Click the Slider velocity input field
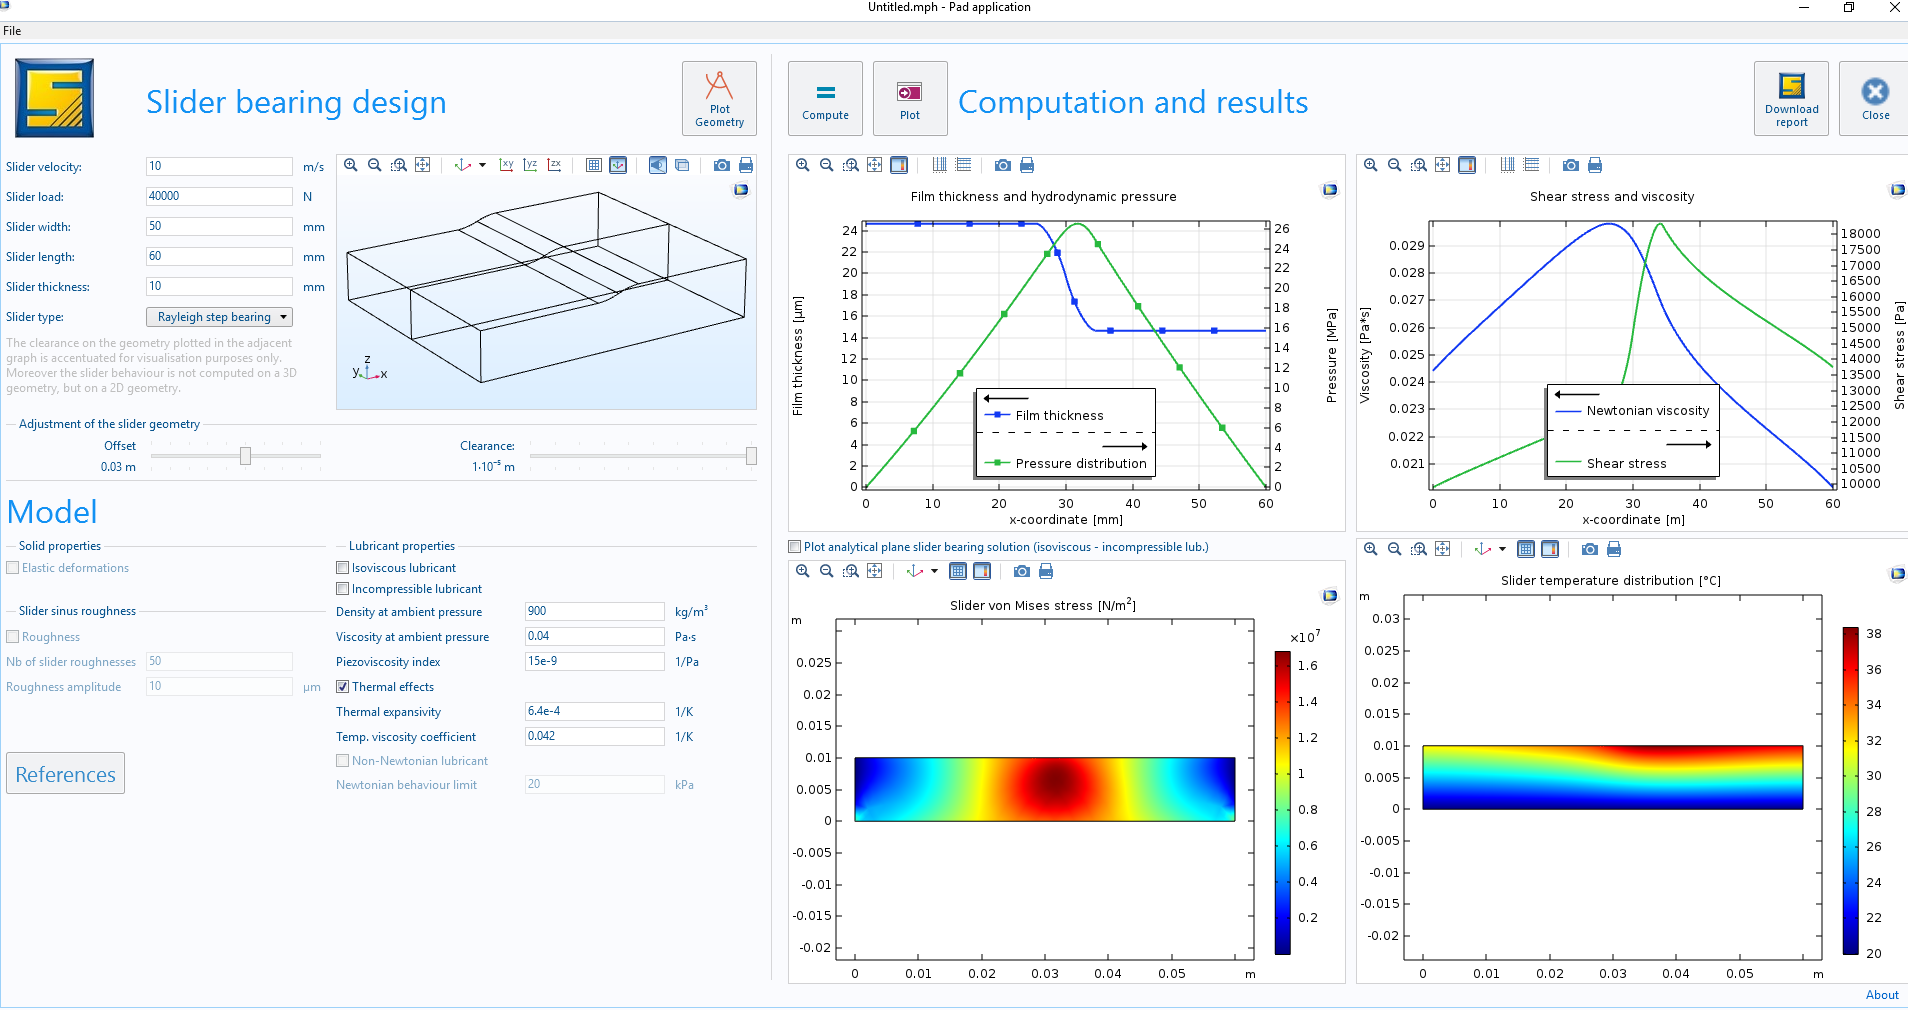Image resolution: width=1908 pixels, height=1010 pixels. coord(219,167)
